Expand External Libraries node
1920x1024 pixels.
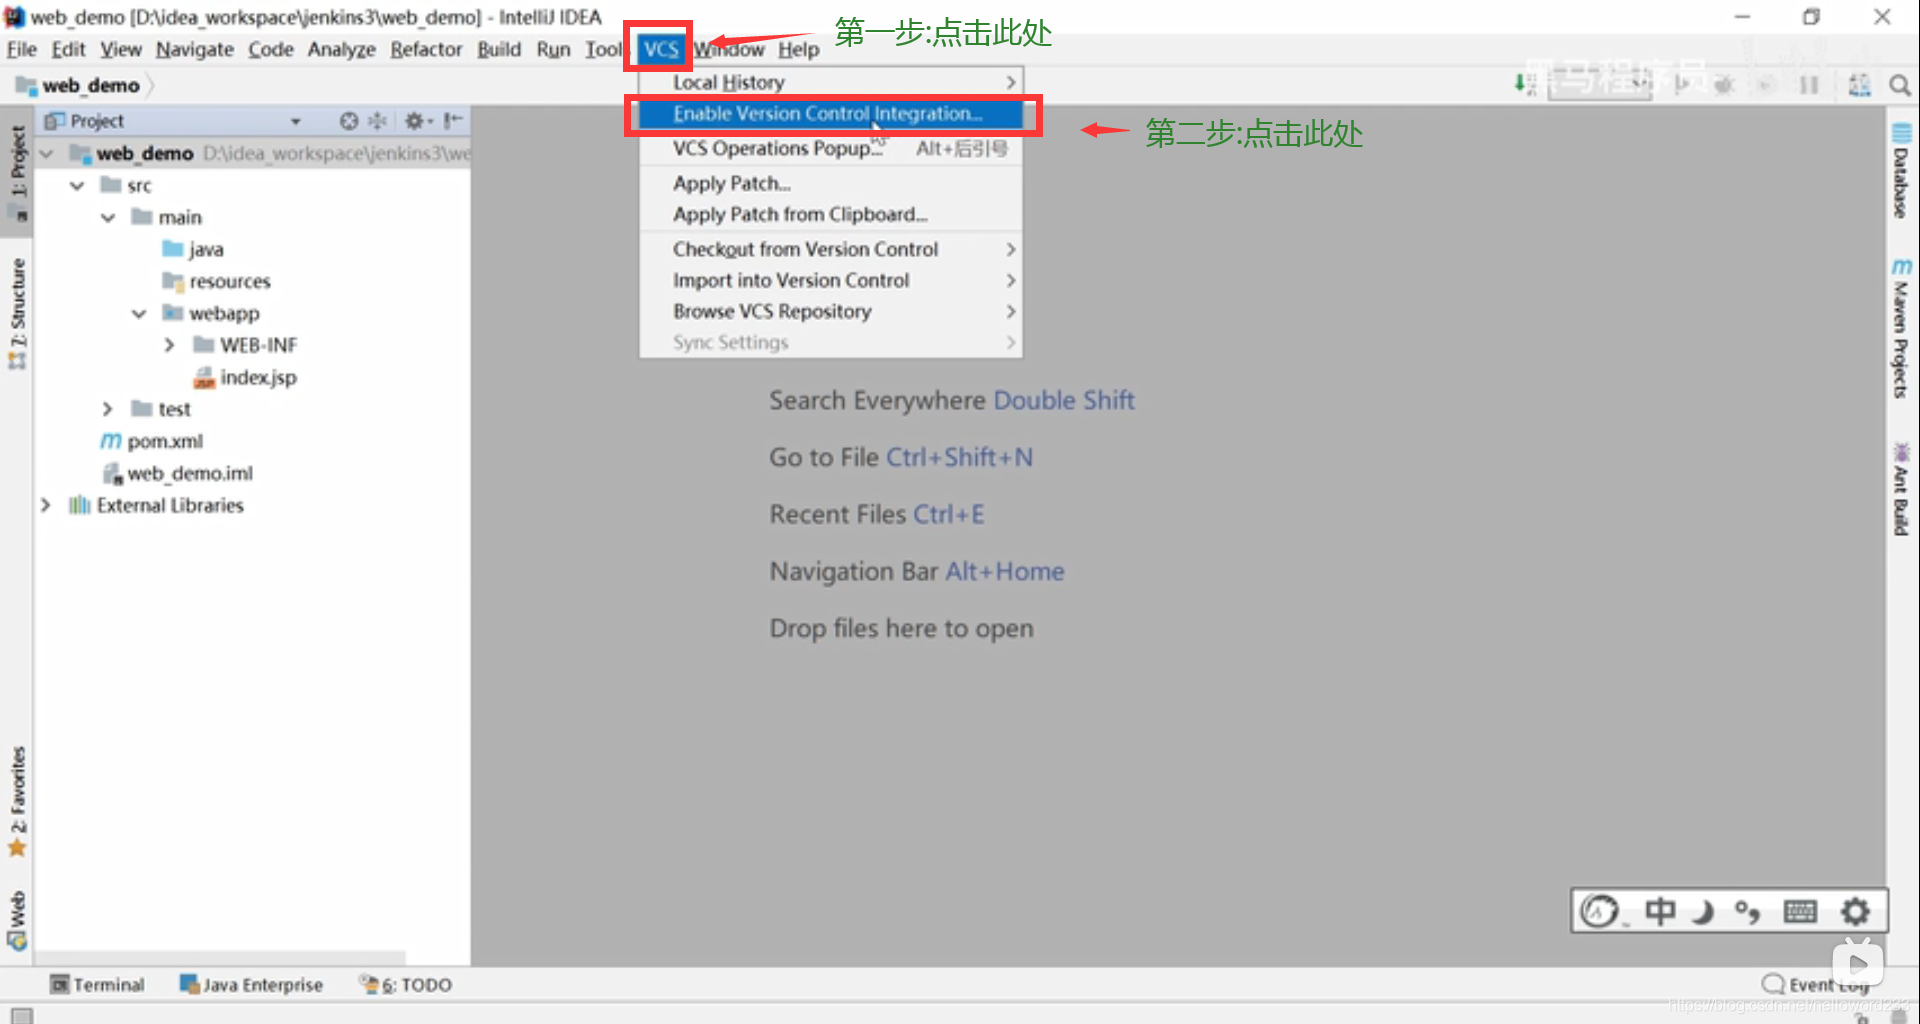(45, 506)
